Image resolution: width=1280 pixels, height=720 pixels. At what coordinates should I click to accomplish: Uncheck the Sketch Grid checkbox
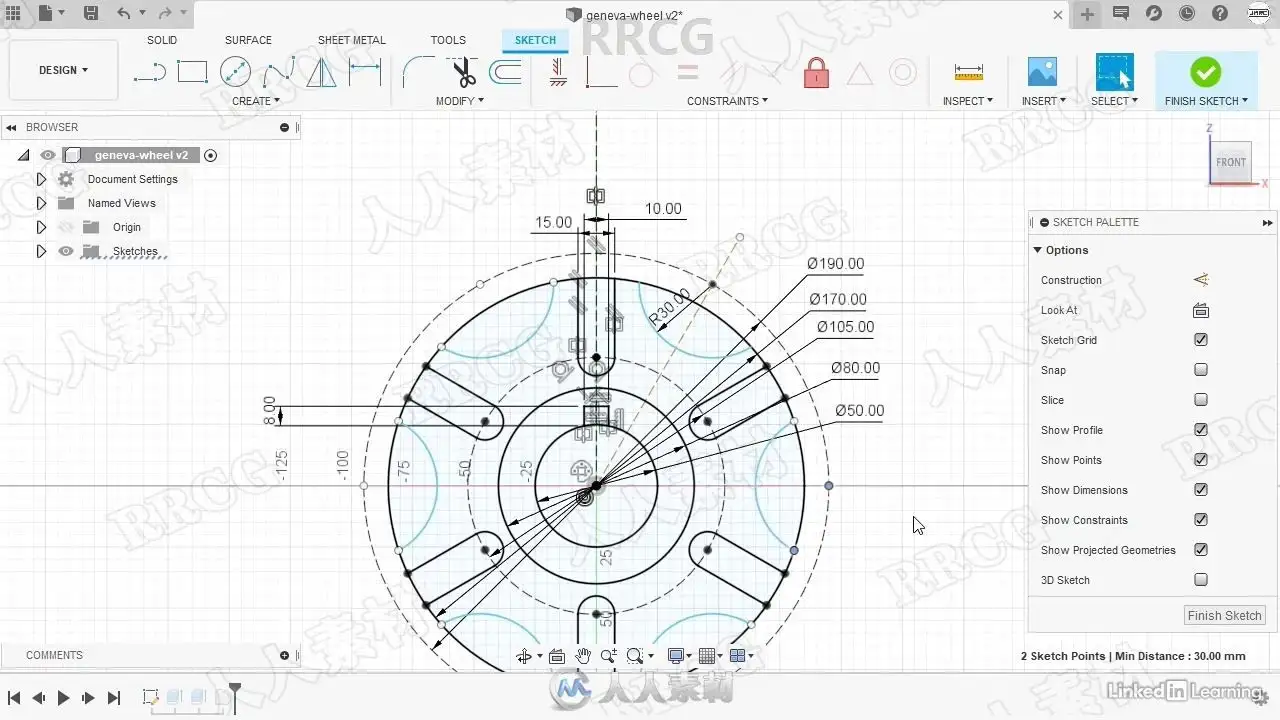click(x=1201, y=340)
